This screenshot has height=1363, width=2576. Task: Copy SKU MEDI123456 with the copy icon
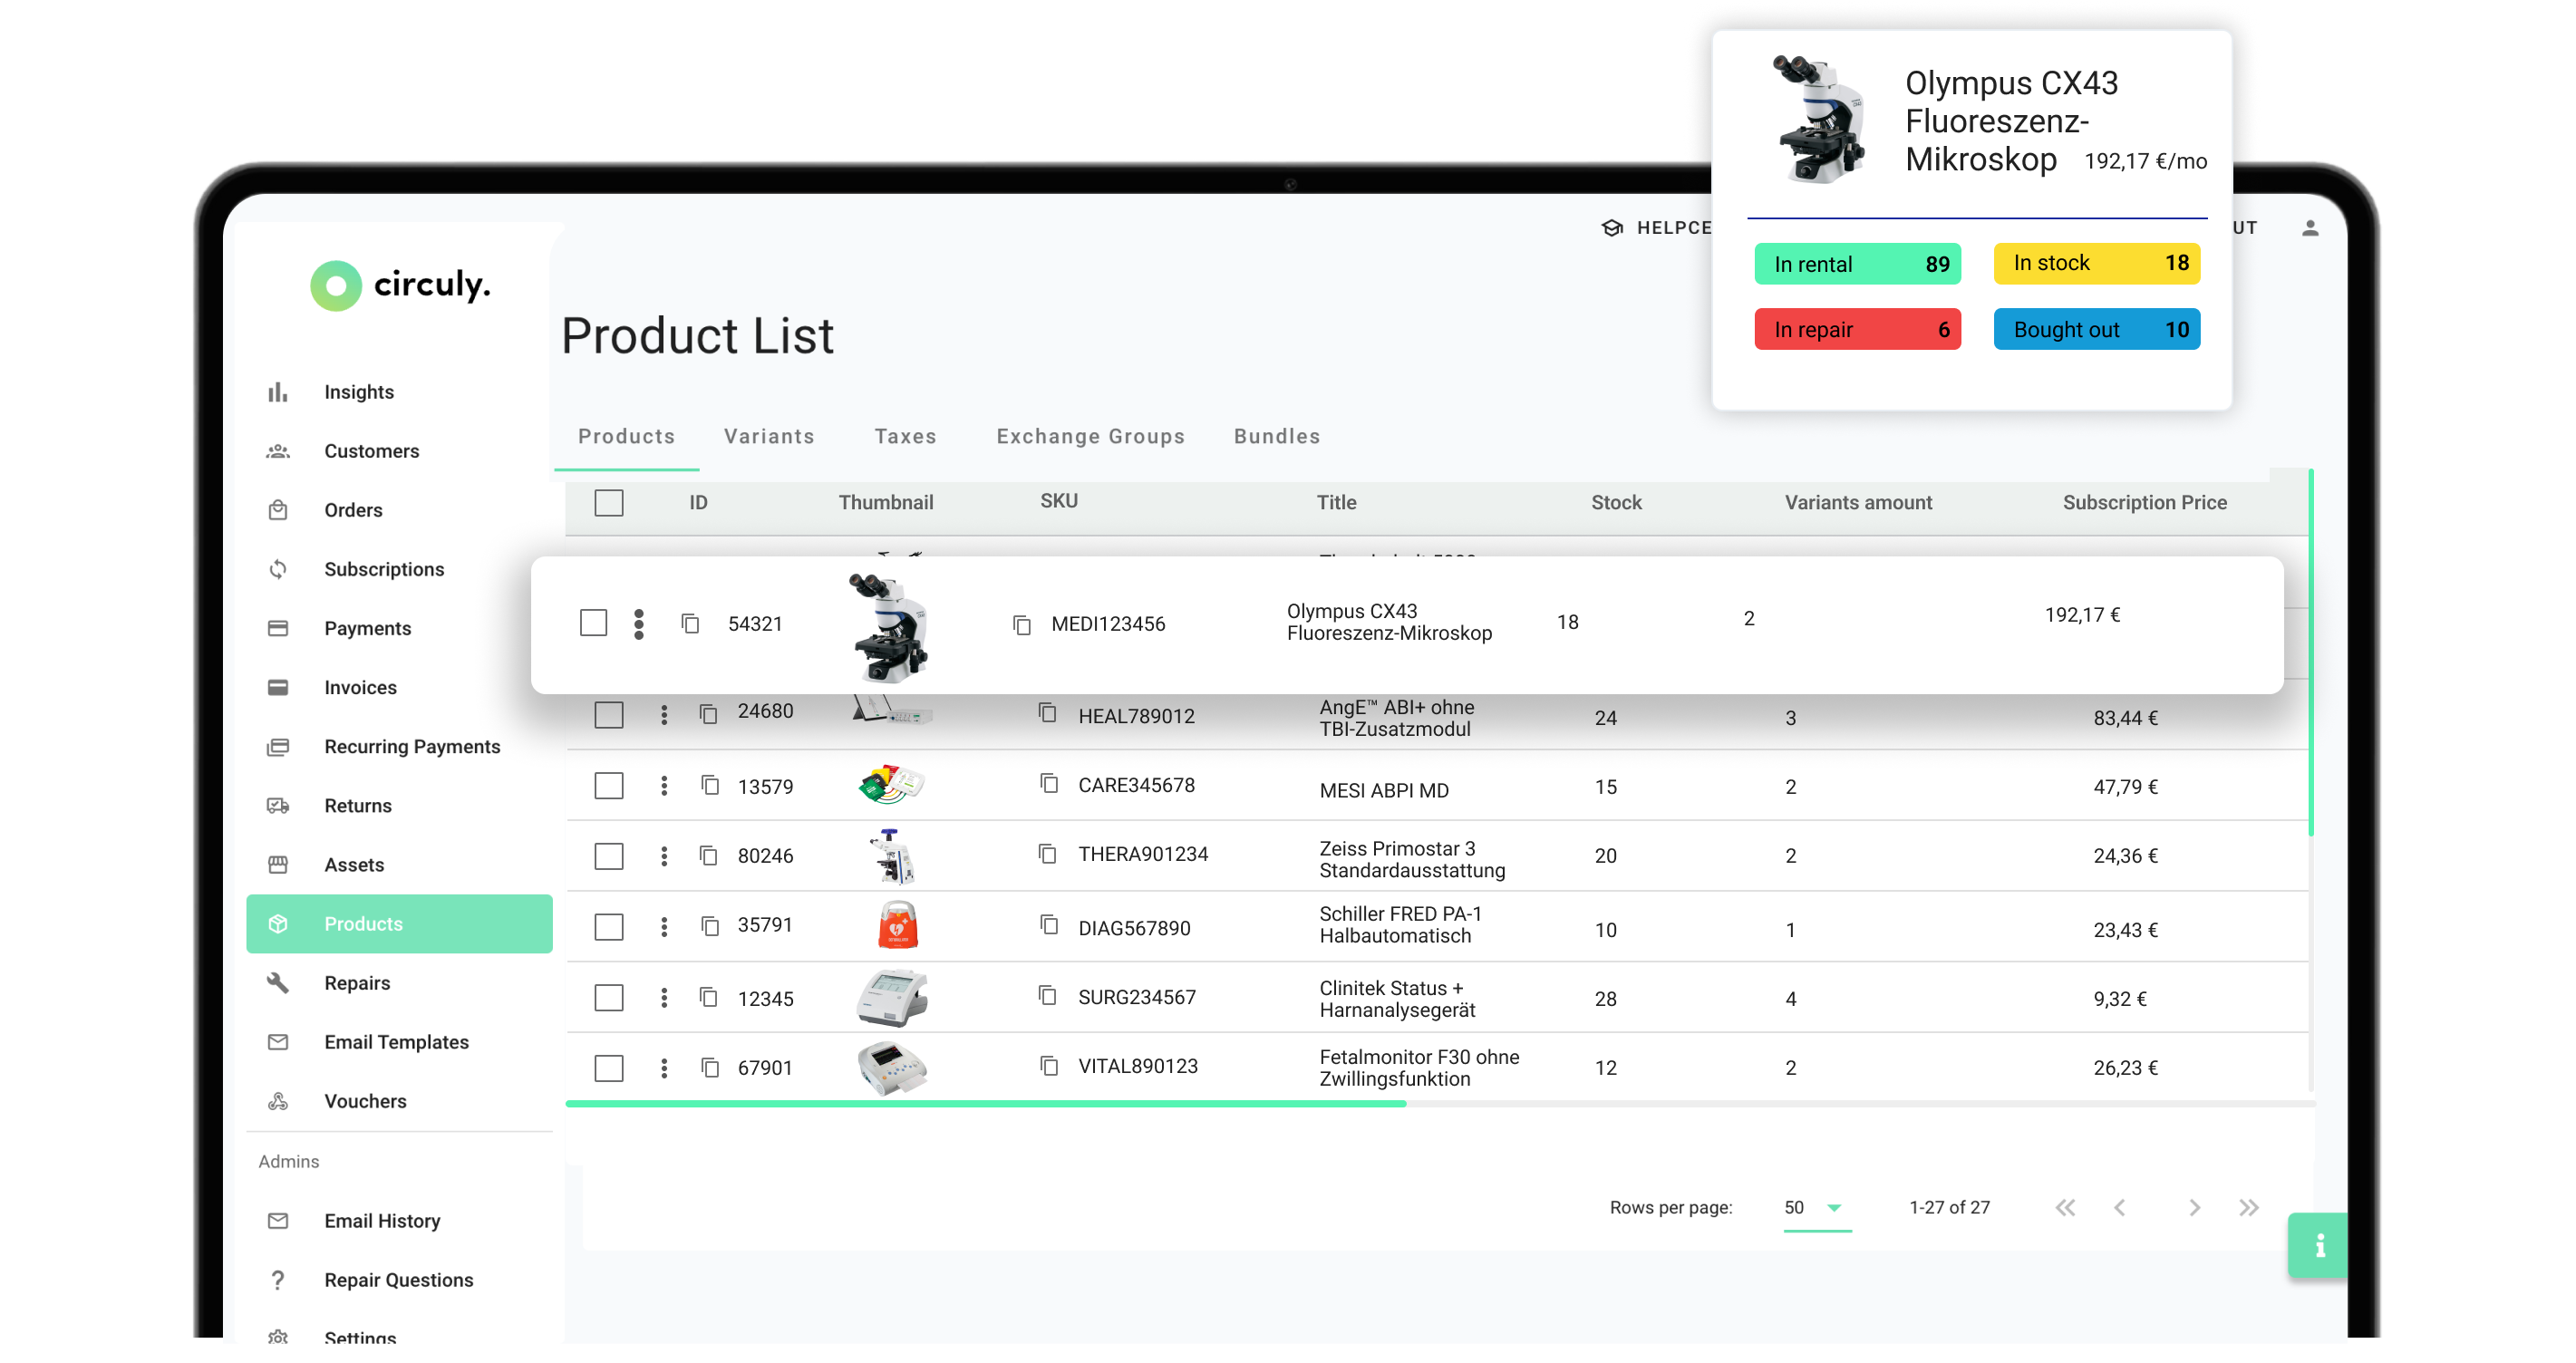[1021, 624]
